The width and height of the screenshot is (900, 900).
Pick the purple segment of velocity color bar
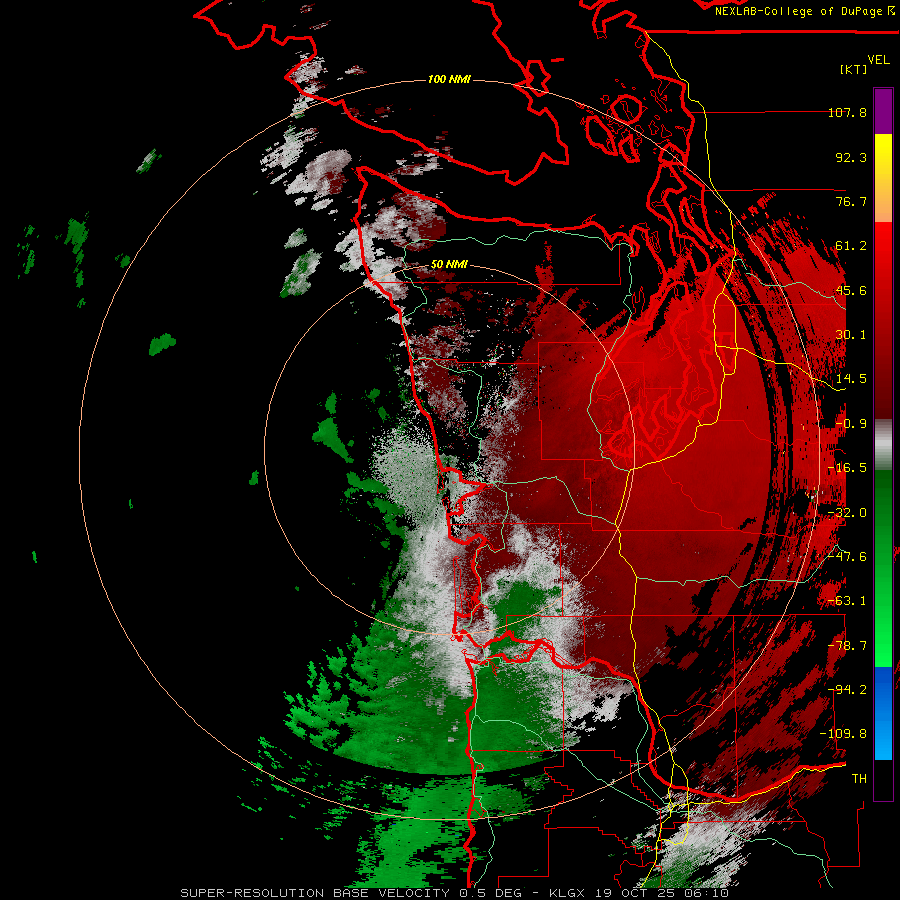click(883, 111)
